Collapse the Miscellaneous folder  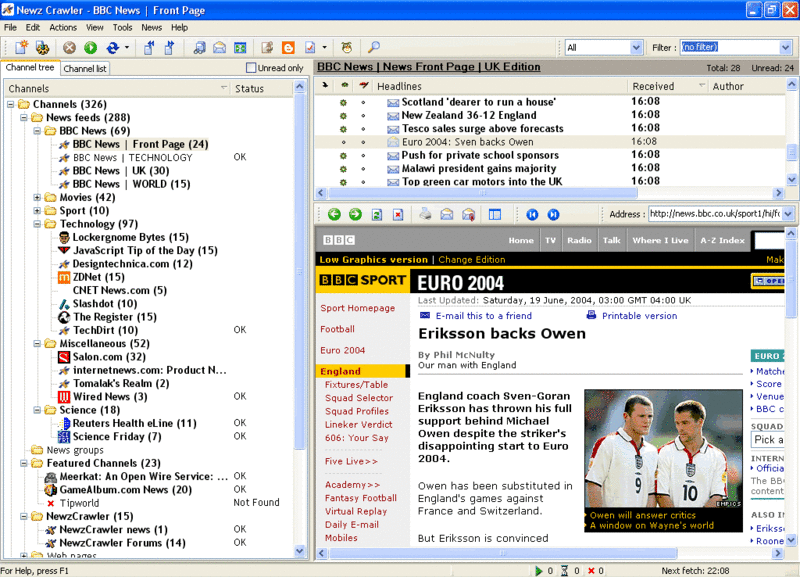click(x=37, y=344)
